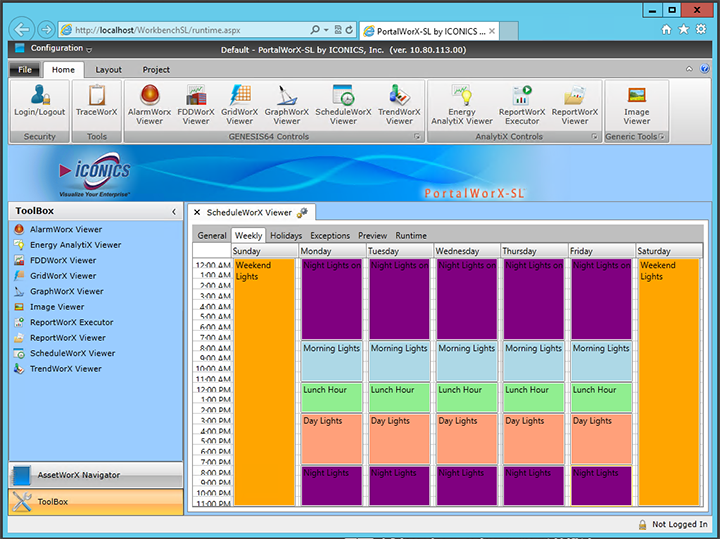Go forward in the browser
Viewport: 720px width, 539px height.
pos(46,30)
